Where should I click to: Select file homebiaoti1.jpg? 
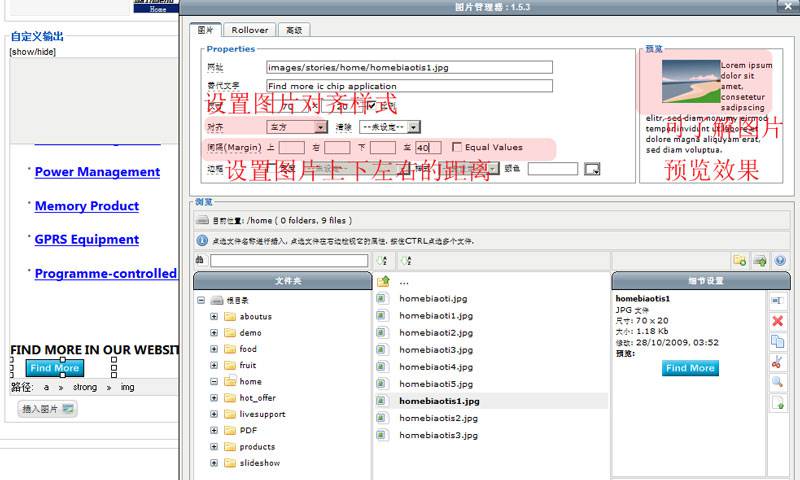tap(436, 316)
